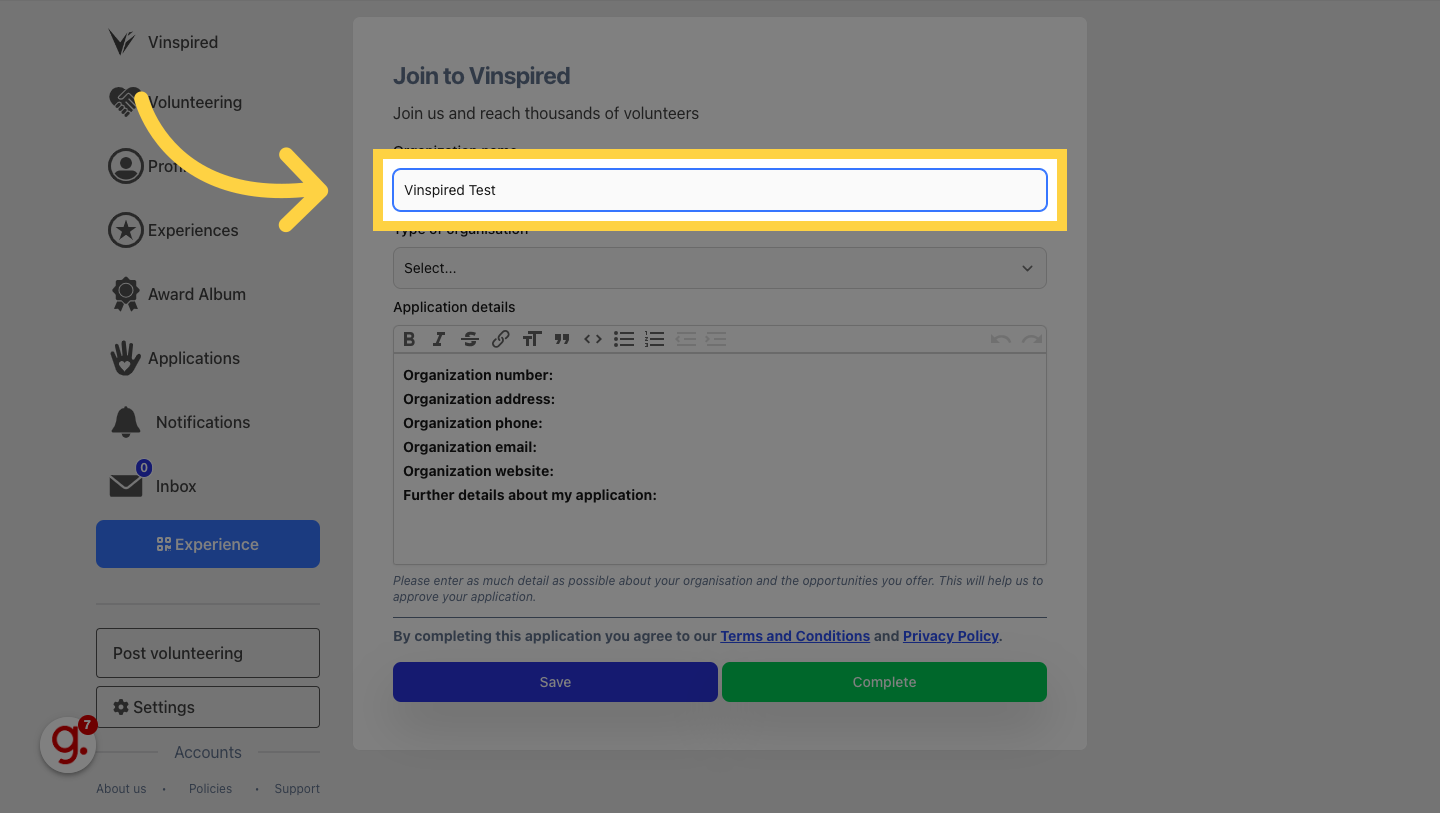The image size is (1440, 813).
Task: Create a bulleted list
Action: click(624, 339)
